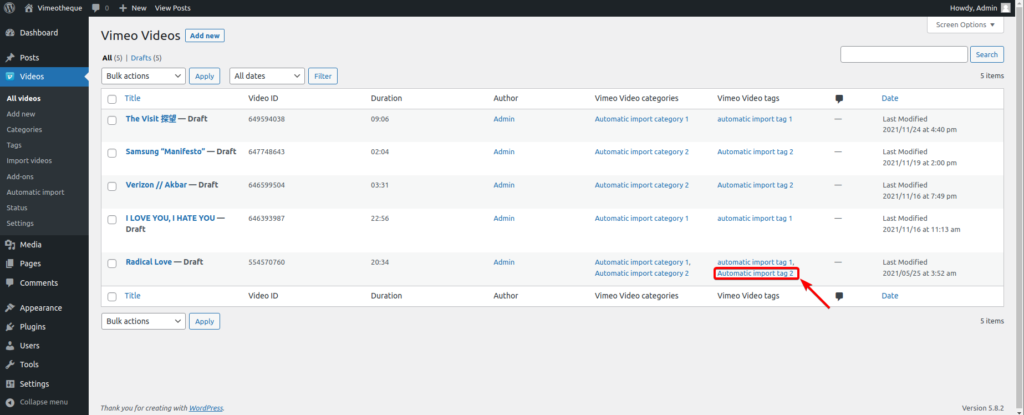
Task: Click the Filter button
Action: pyautogui.click(x=323, y=76)
